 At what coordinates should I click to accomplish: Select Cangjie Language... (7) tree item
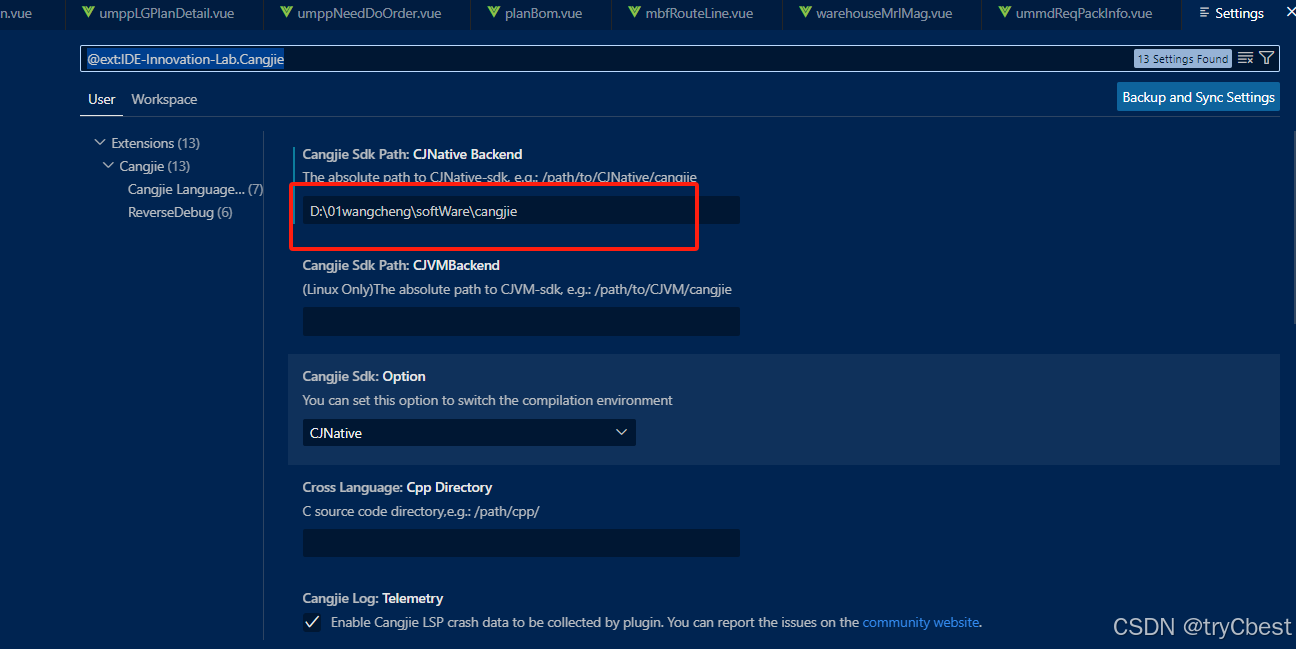click(195, 189)
